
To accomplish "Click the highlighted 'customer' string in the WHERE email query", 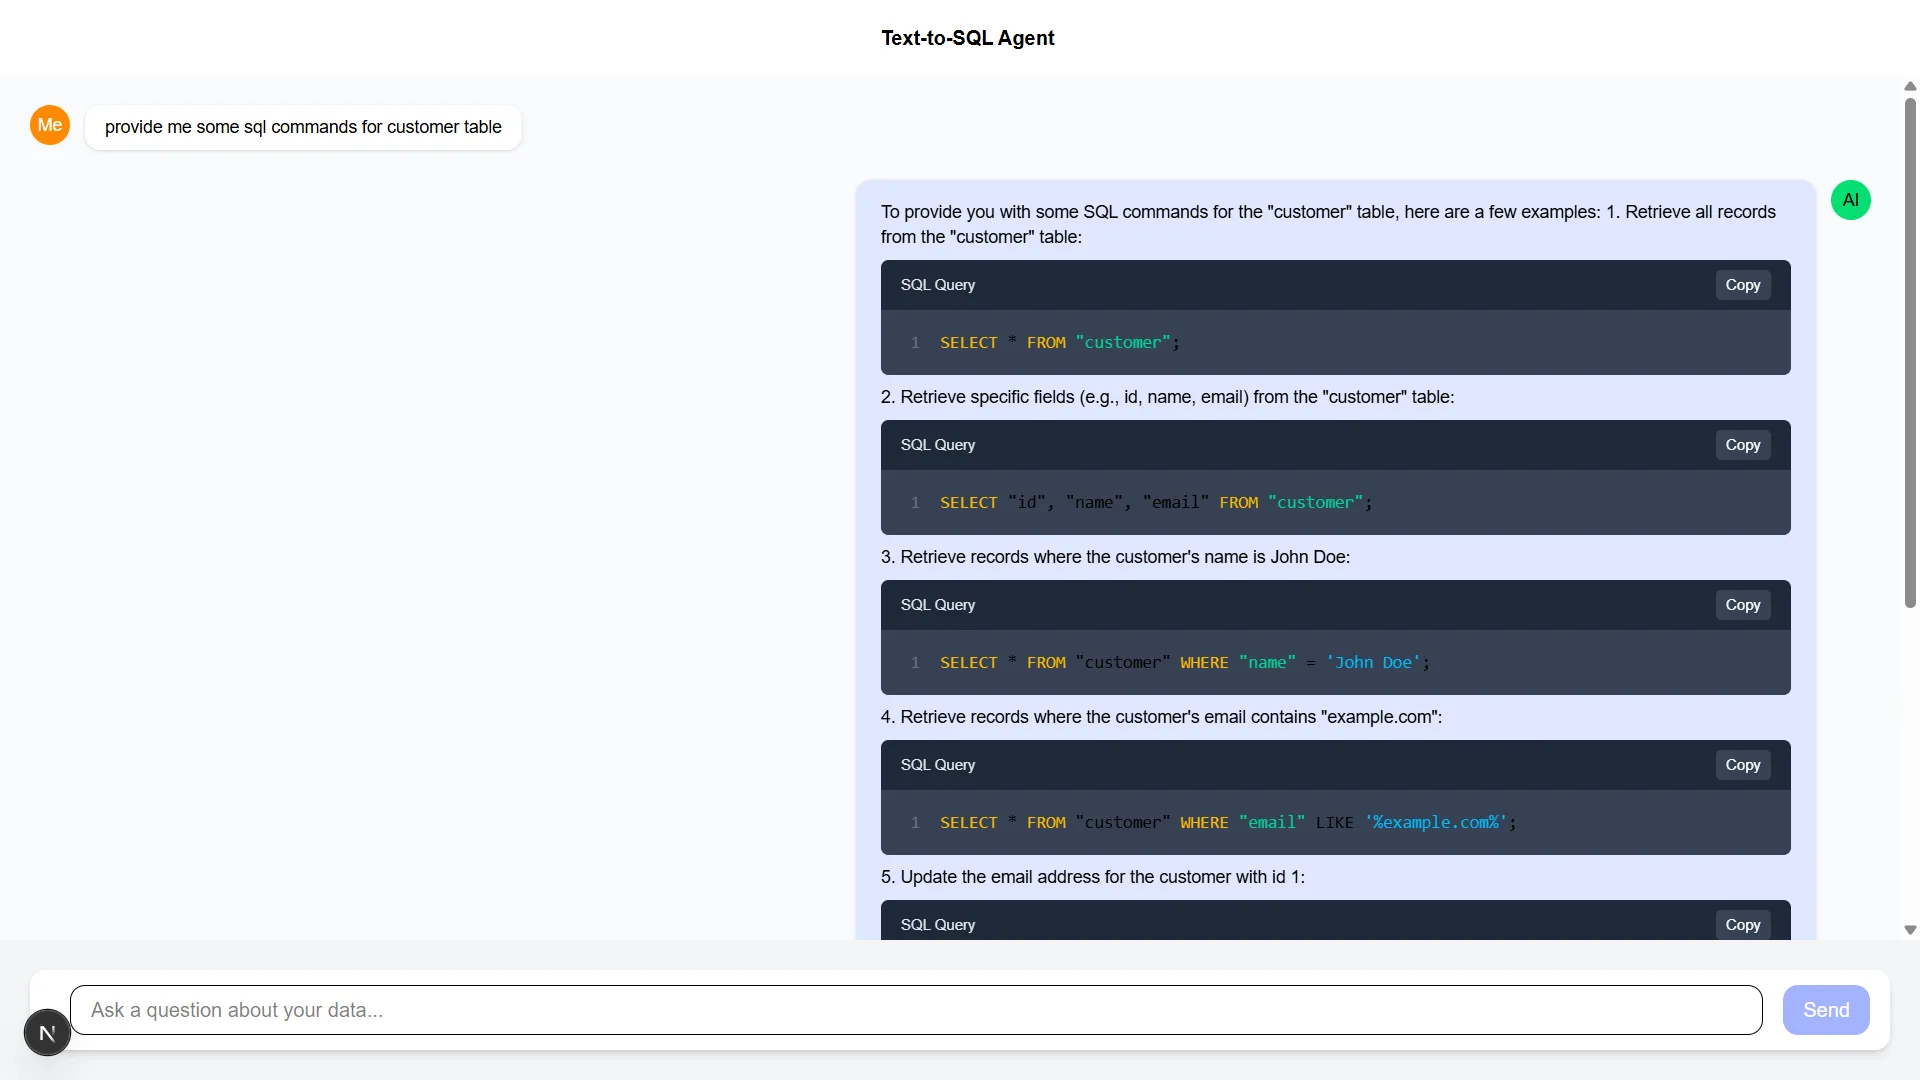I will pyautogui.click(x=1123, y=822).
